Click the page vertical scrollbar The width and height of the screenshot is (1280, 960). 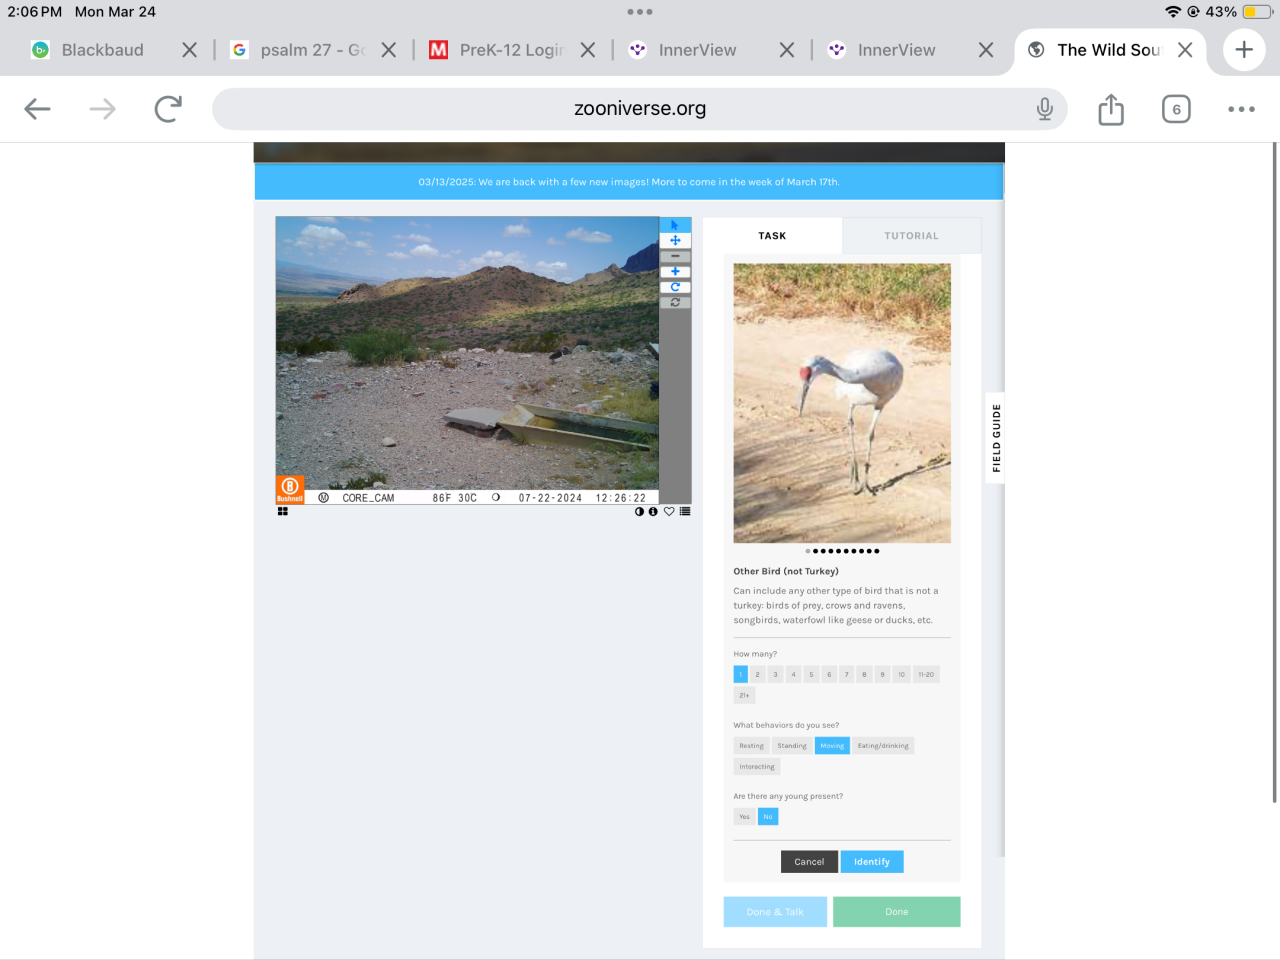(x=1274, y=472)
